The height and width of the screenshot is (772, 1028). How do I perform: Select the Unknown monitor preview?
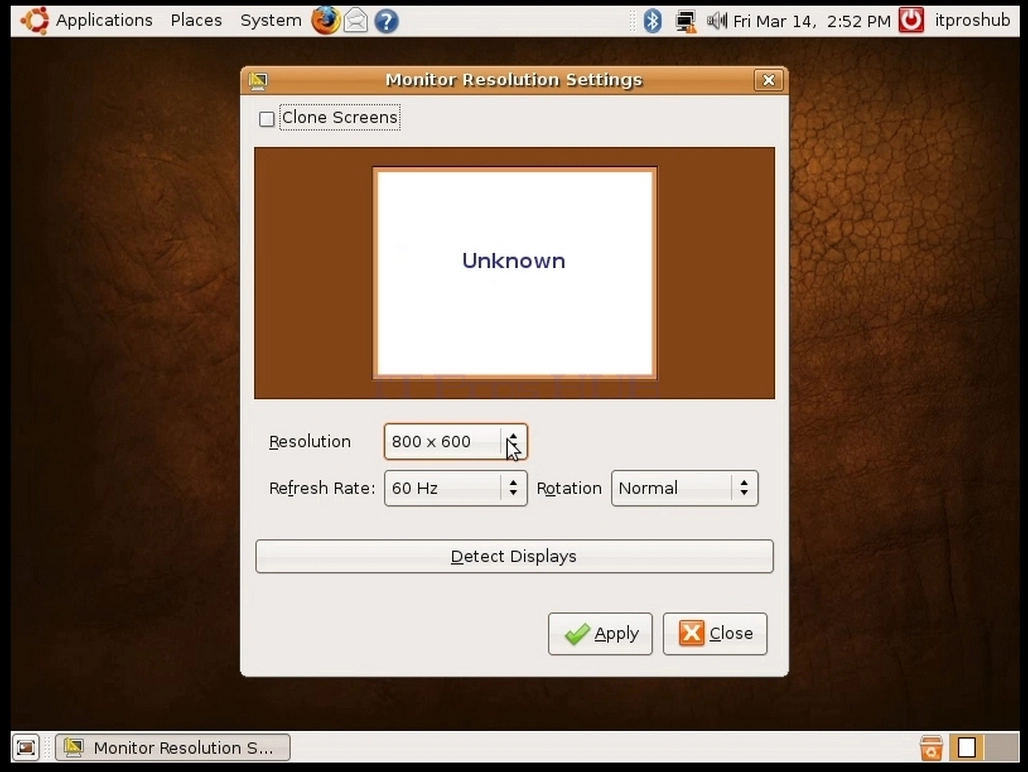pyautogui.click(x=515, y=273)
